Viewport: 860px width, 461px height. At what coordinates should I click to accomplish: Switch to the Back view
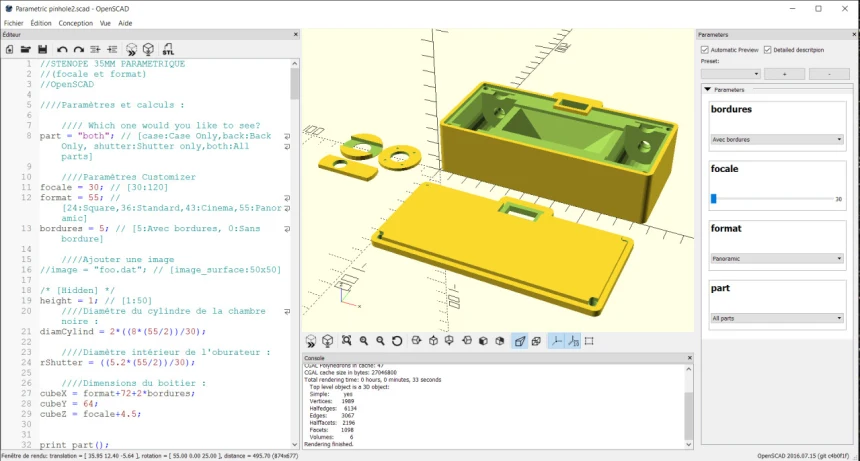(500, 341)
